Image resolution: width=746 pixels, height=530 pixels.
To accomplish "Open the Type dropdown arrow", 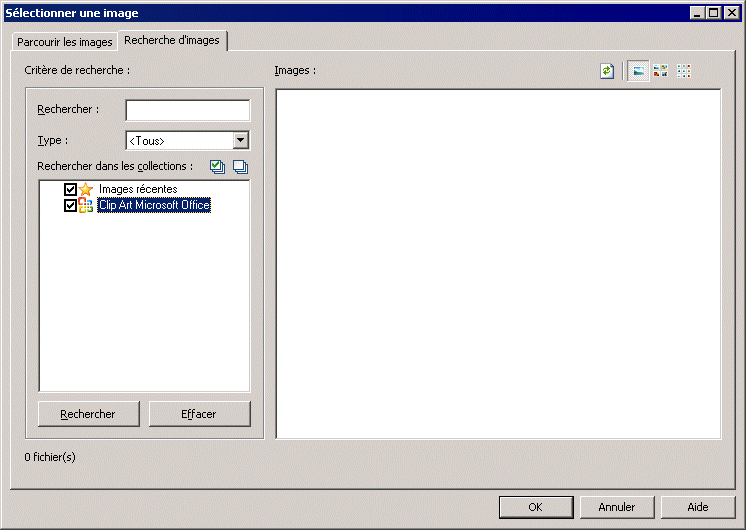I will point(240,140).
